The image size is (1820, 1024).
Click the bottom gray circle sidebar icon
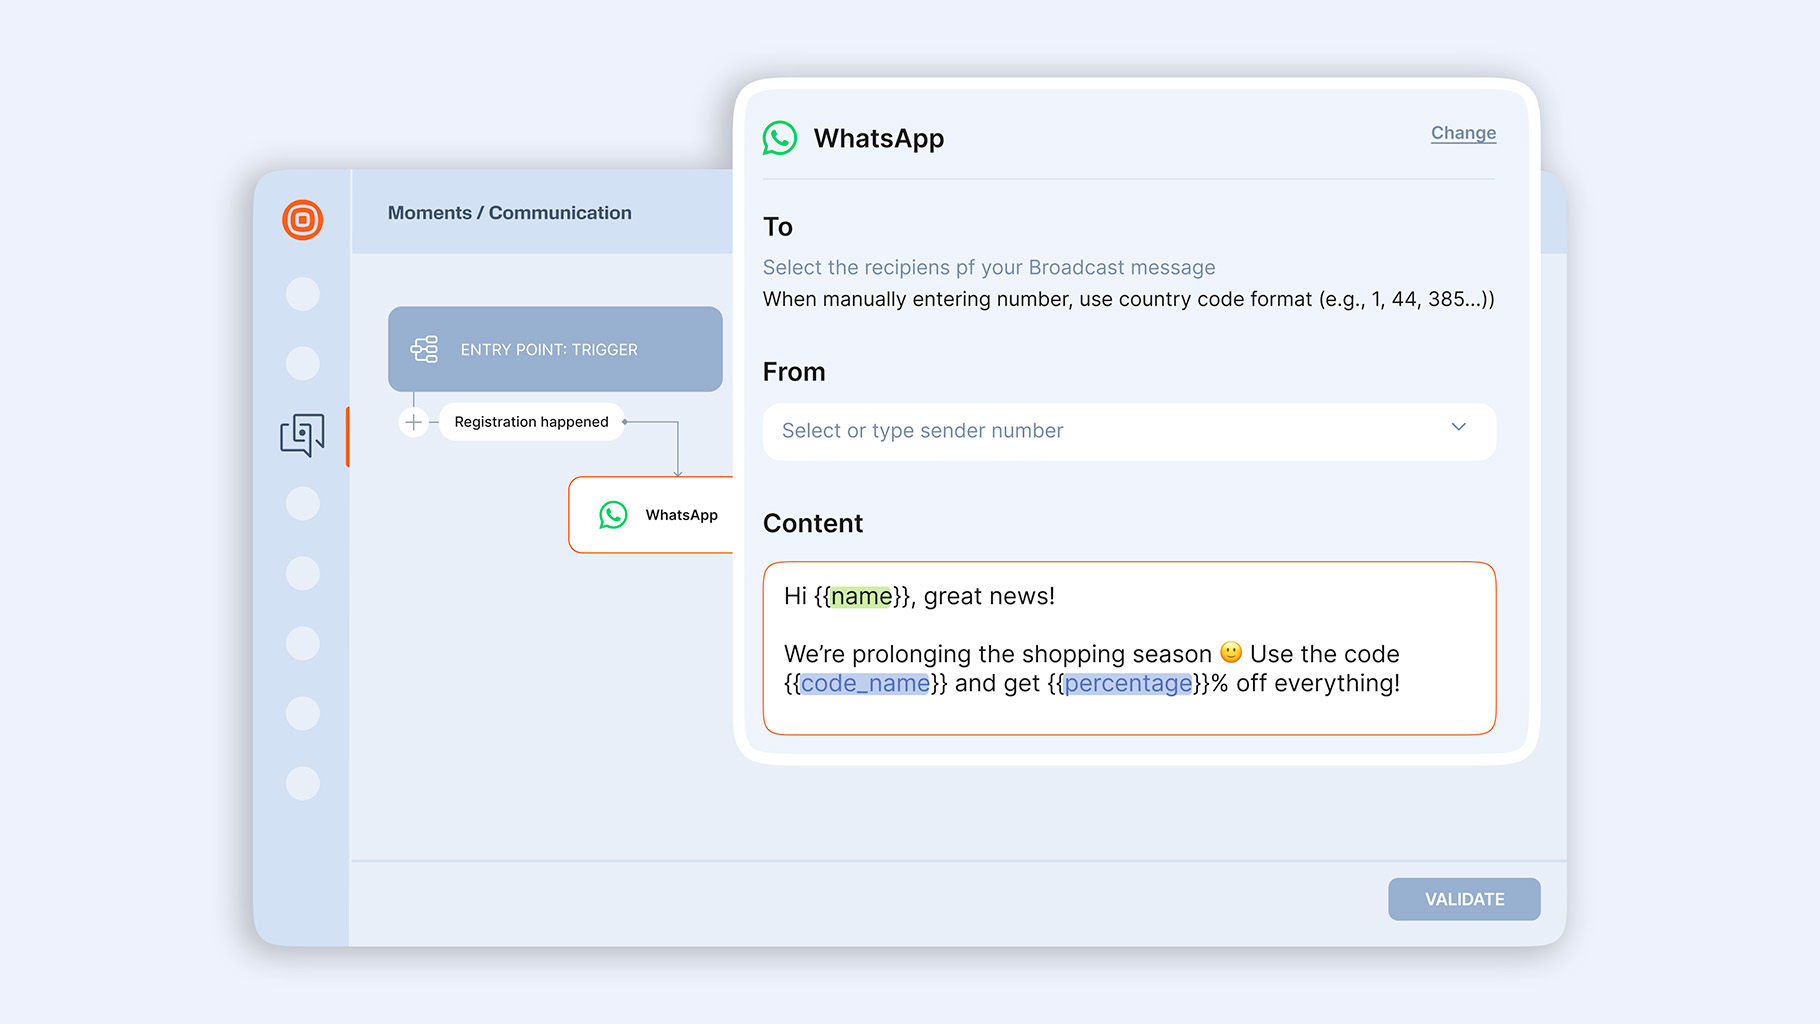coord(302,783)
